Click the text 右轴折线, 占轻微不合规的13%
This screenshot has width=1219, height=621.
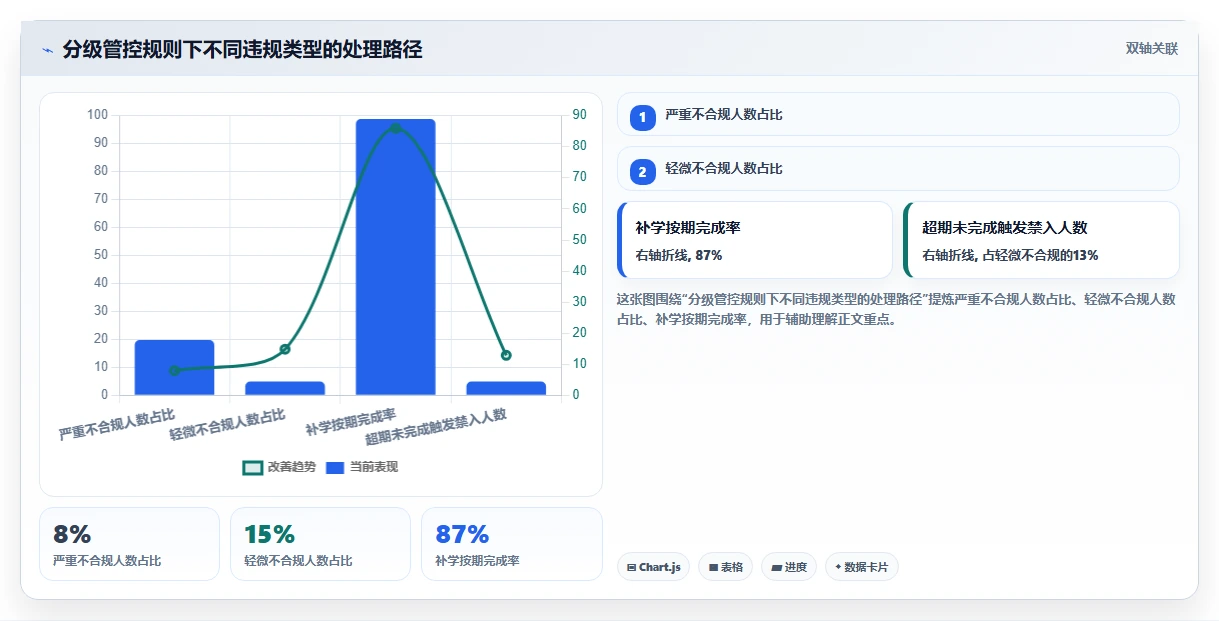pyautogui.click(x=1010, y=256)
